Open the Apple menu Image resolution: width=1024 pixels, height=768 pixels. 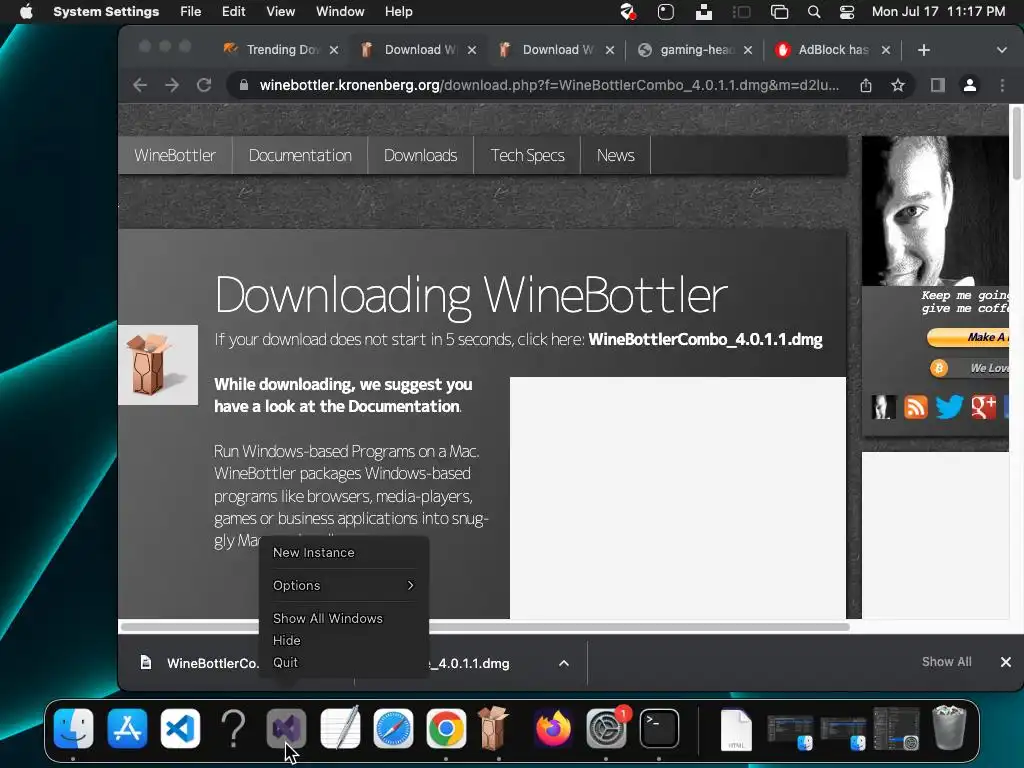pos(26,12)
